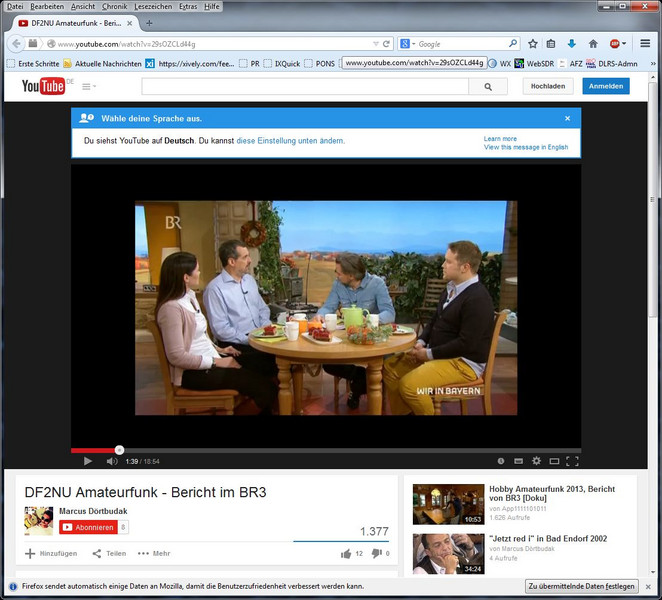662x600 pixels.
Task: Click the uploader's avatar thumbnail
Action: click(x=39, y=521)
